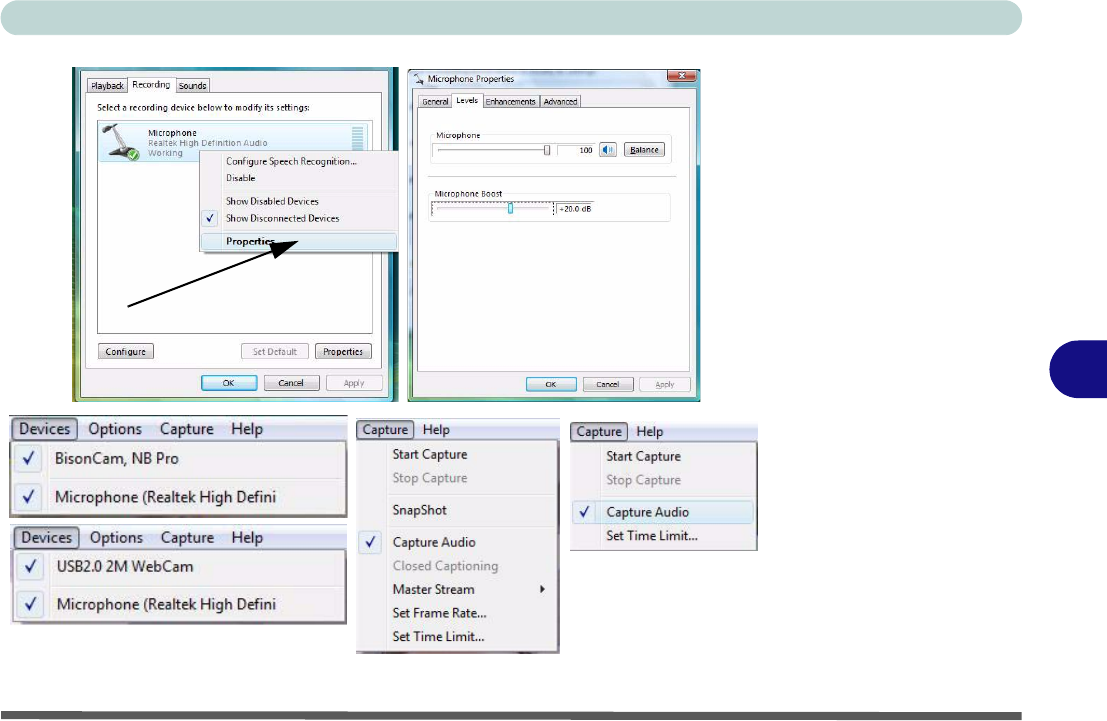This screenshot has width=1107, height=721.
Task: Select the Levels tab
Action: coord(467,100)
